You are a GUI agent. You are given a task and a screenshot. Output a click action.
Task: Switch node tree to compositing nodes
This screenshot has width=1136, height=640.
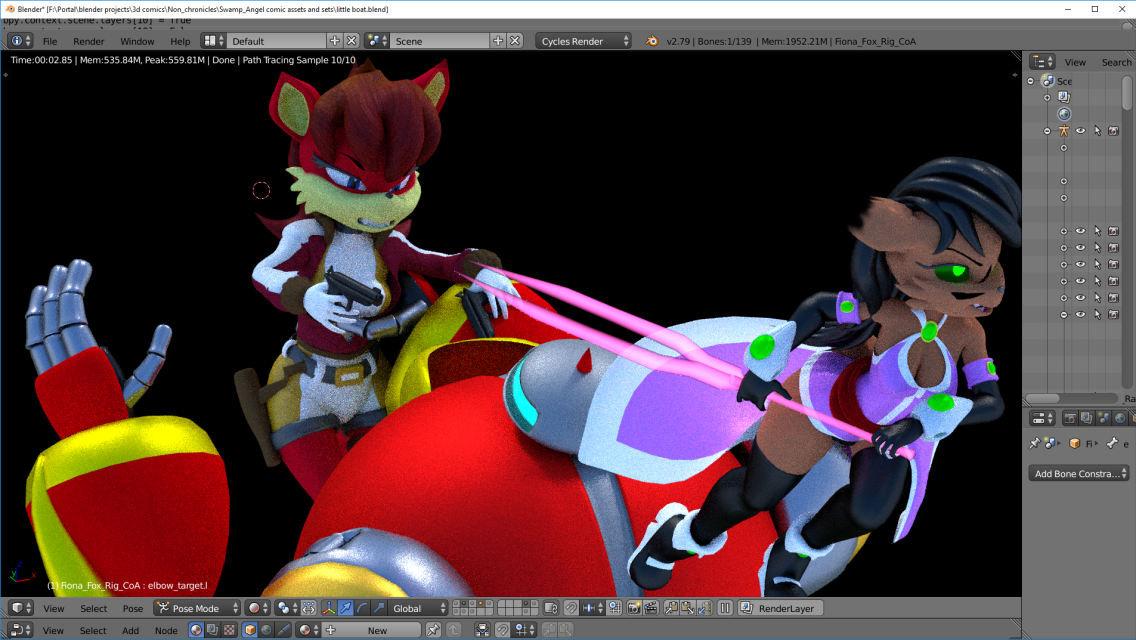click(x=212, y=631)
